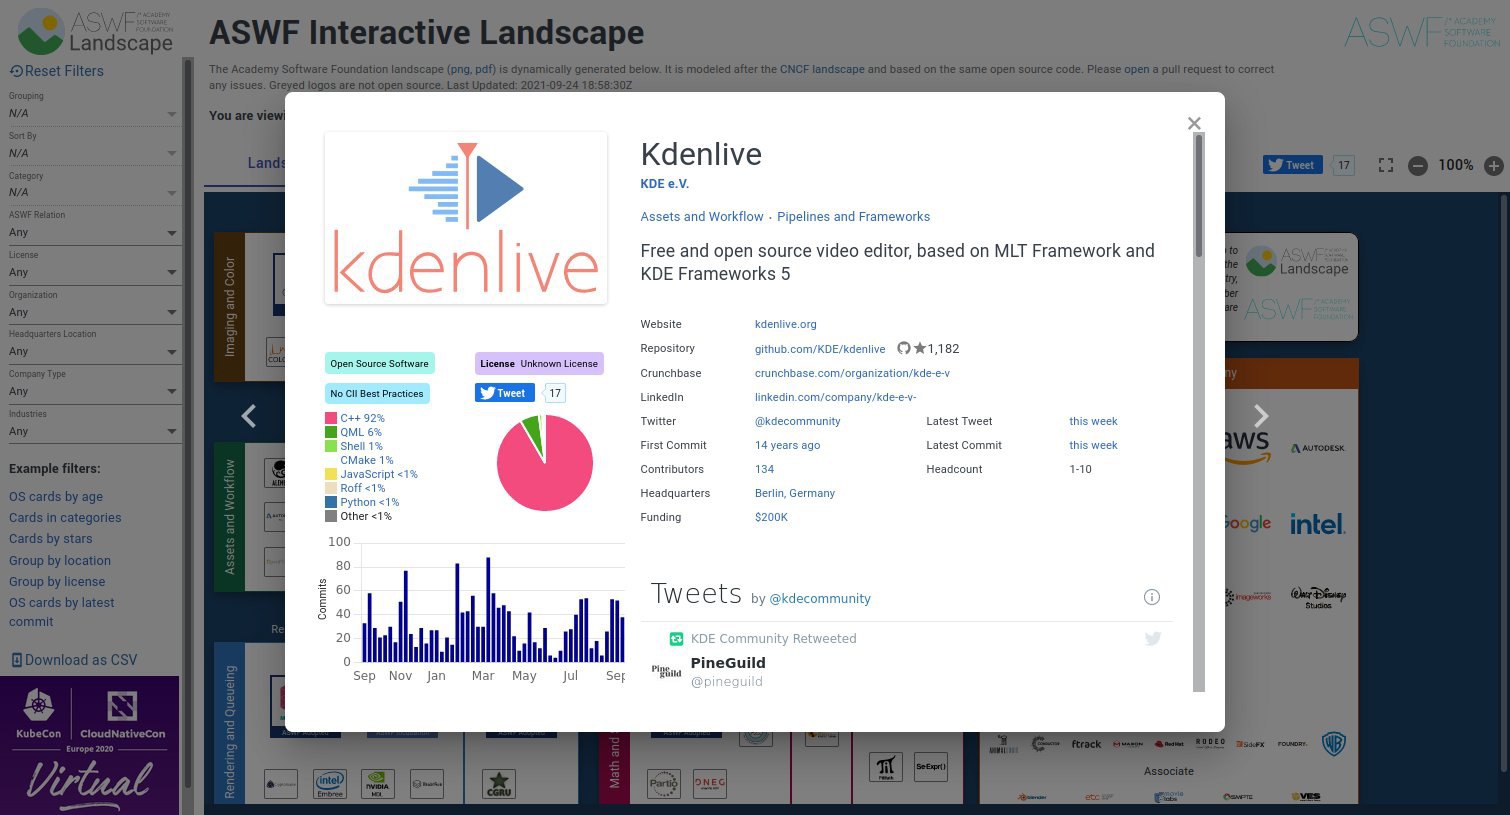Click the tweet count bubble showing 17 in dialog
This screenshot has height=815, width=1510.
555,393
